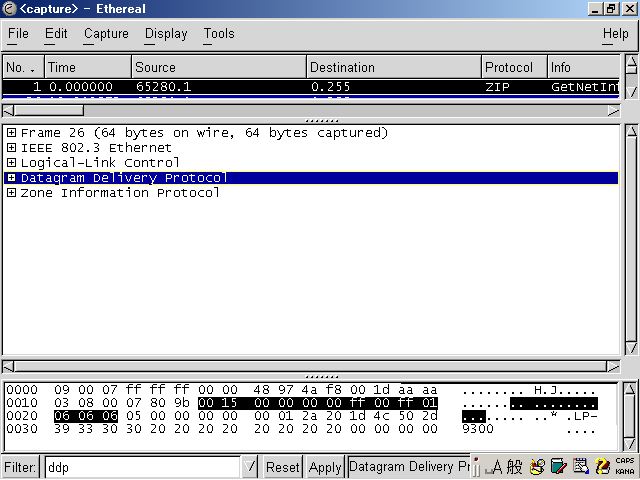Click hex offset 0000 row label
640x480 pixels.
point(22,390)
